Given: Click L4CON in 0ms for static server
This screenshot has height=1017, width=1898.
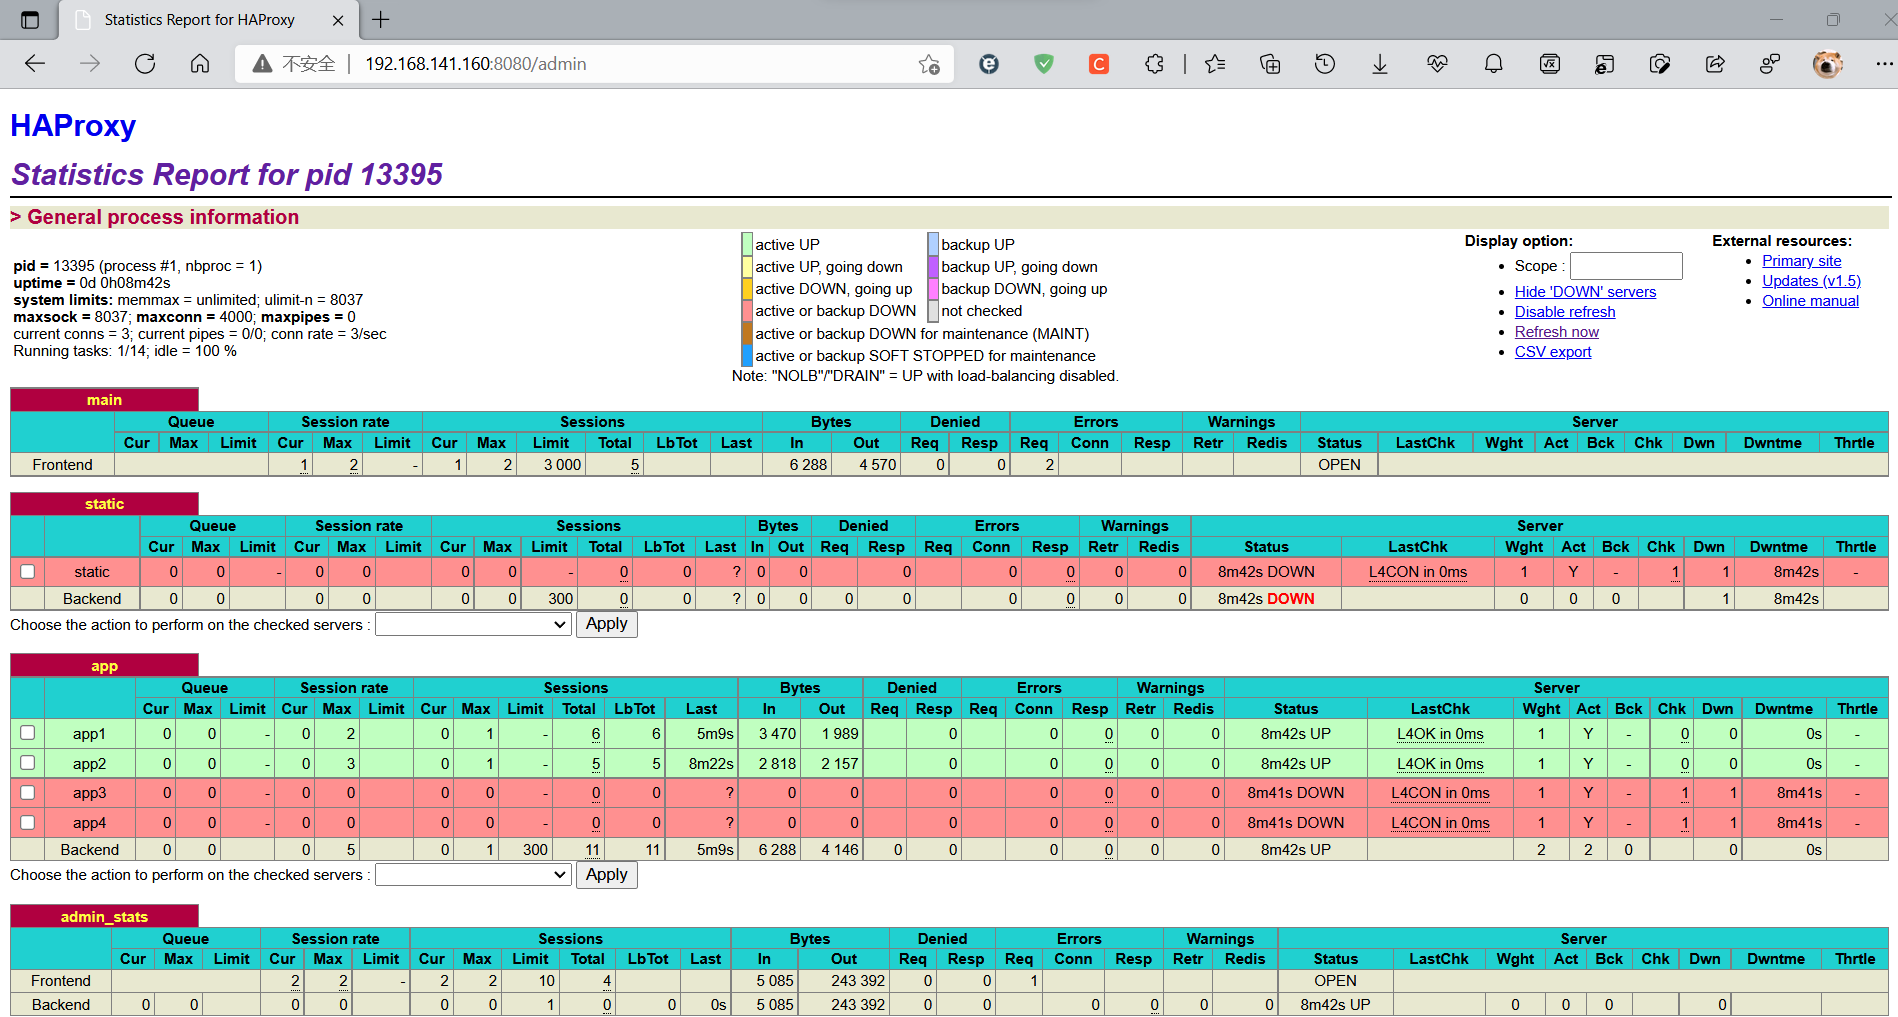Looking at the screenshot, I should [1418, 572].
